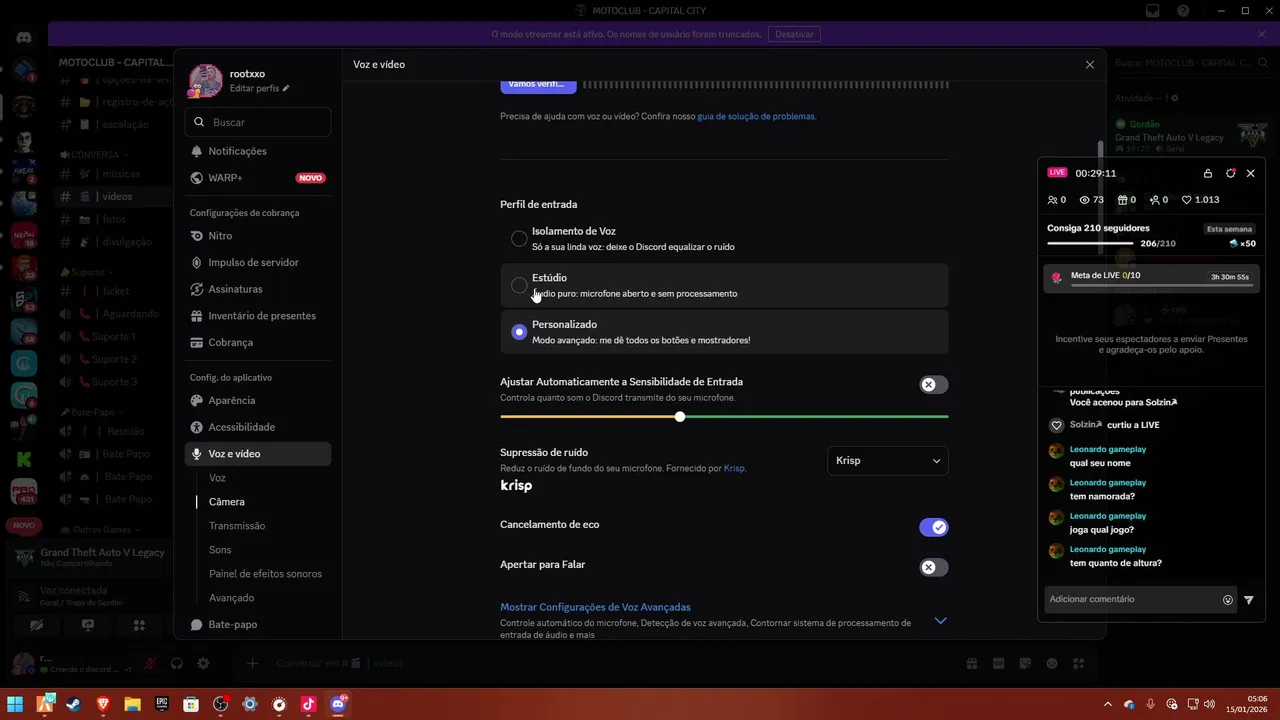Open Notificações settings icon
This screenshot has width=1280, height=720.
click(196, 151)
